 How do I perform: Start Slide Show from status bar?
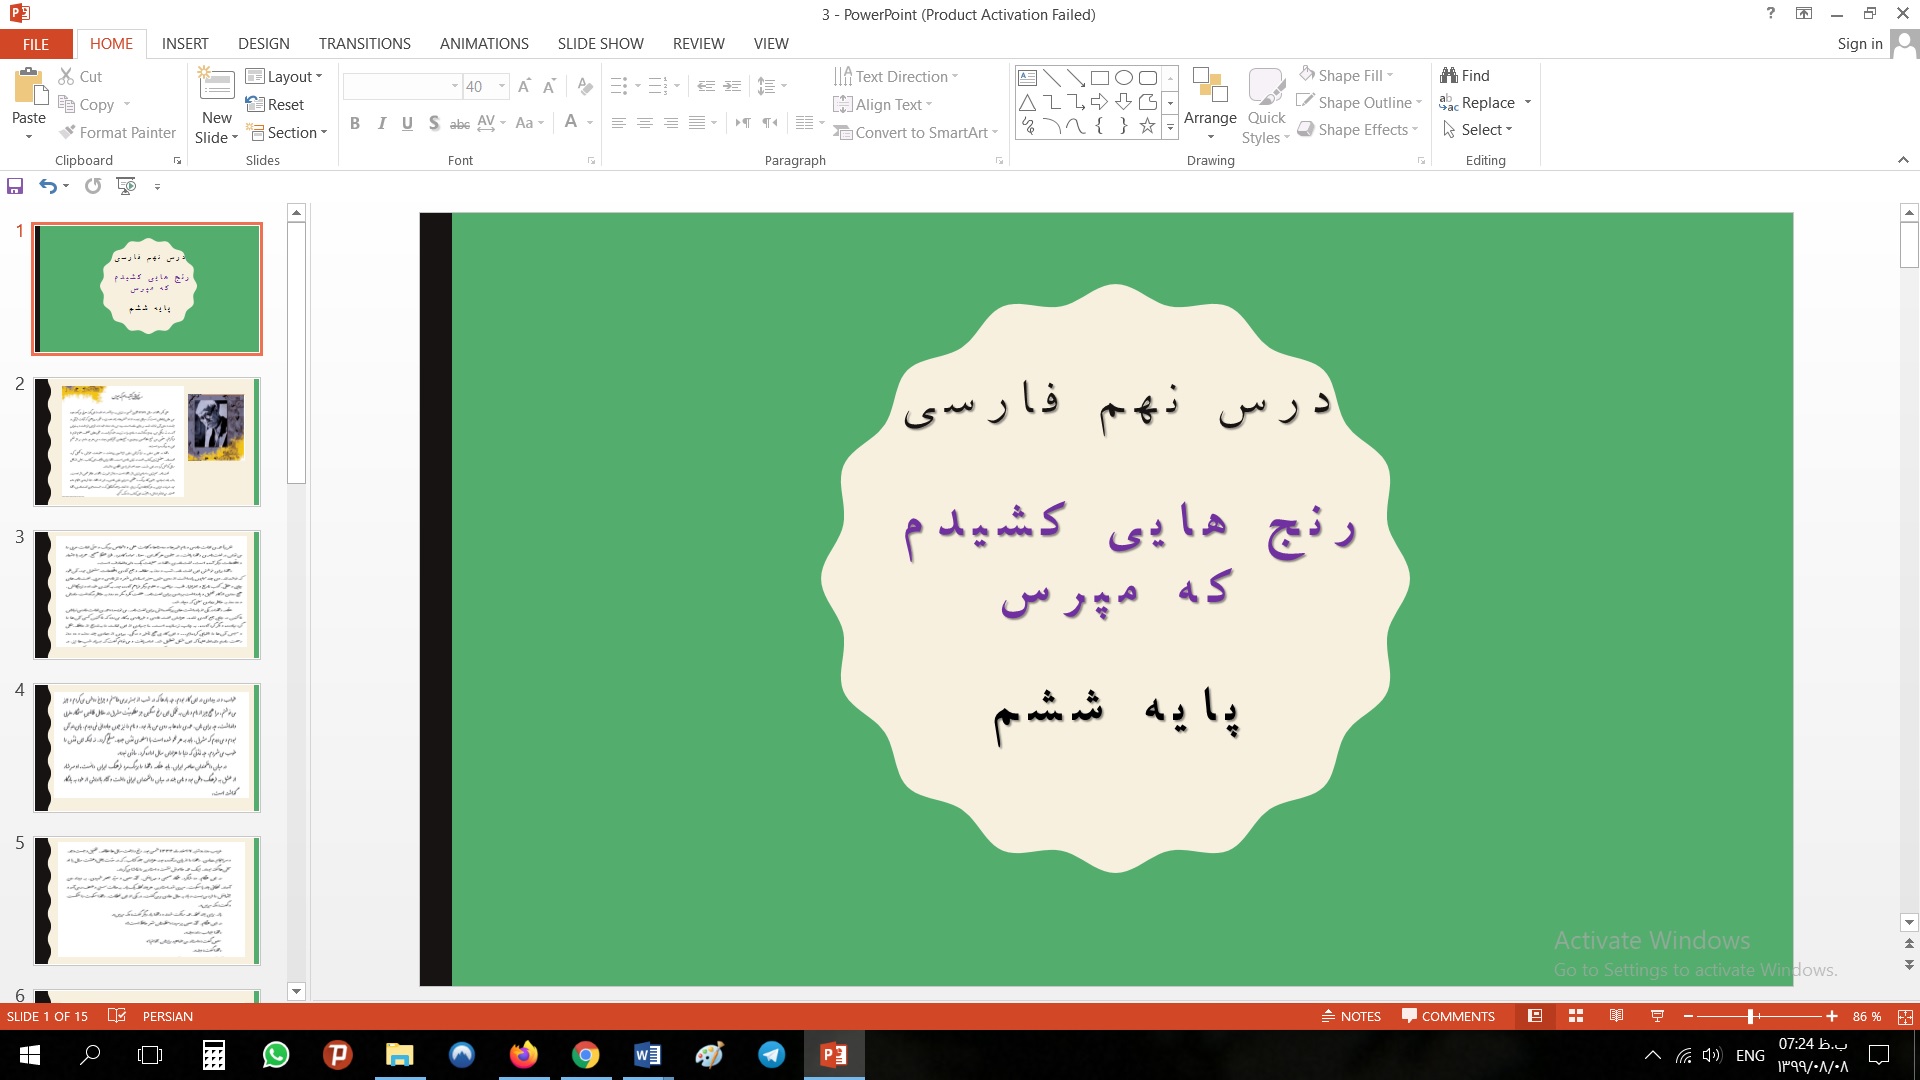click(1657, 1016)
